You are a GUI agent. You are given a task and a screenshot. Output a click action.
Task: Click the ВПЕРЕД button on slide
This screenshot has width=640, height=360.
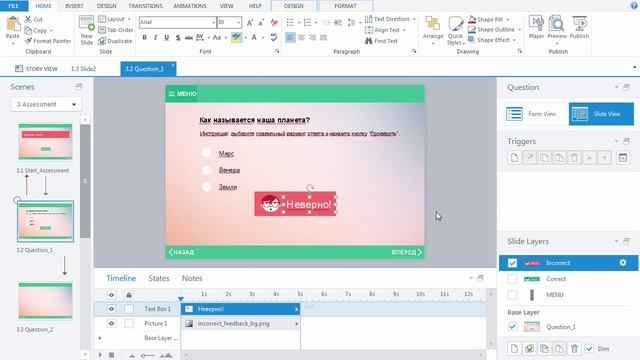[407, 252]
